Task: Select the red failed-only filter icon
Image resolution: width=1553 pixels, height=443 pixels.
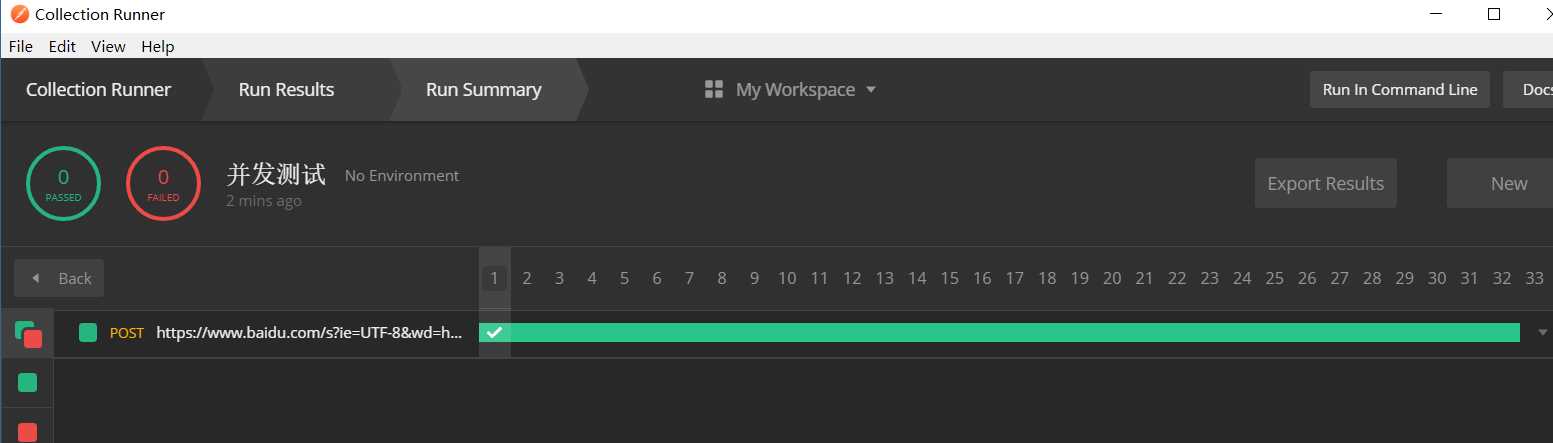Action: 28,432
